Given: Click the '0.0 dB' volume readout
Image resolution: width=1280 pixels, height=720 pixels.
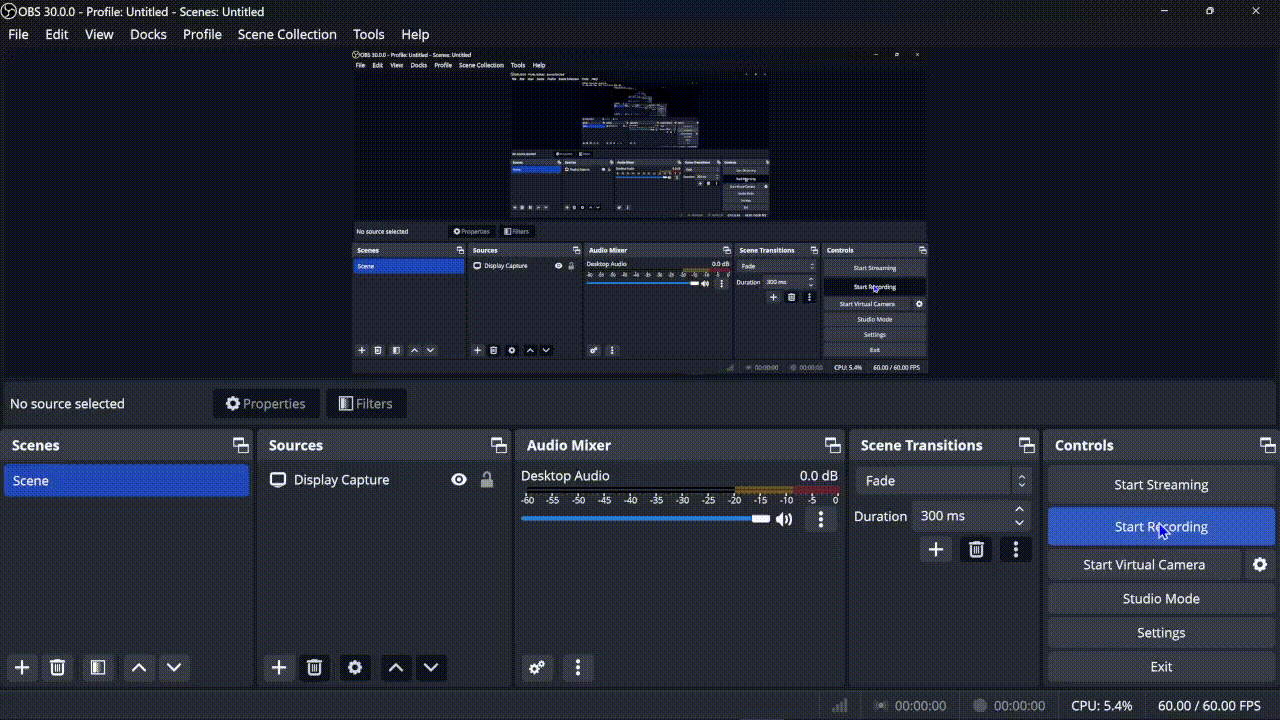Looking at the screenshot, I should pyautogui.click(x=818, y=476).
